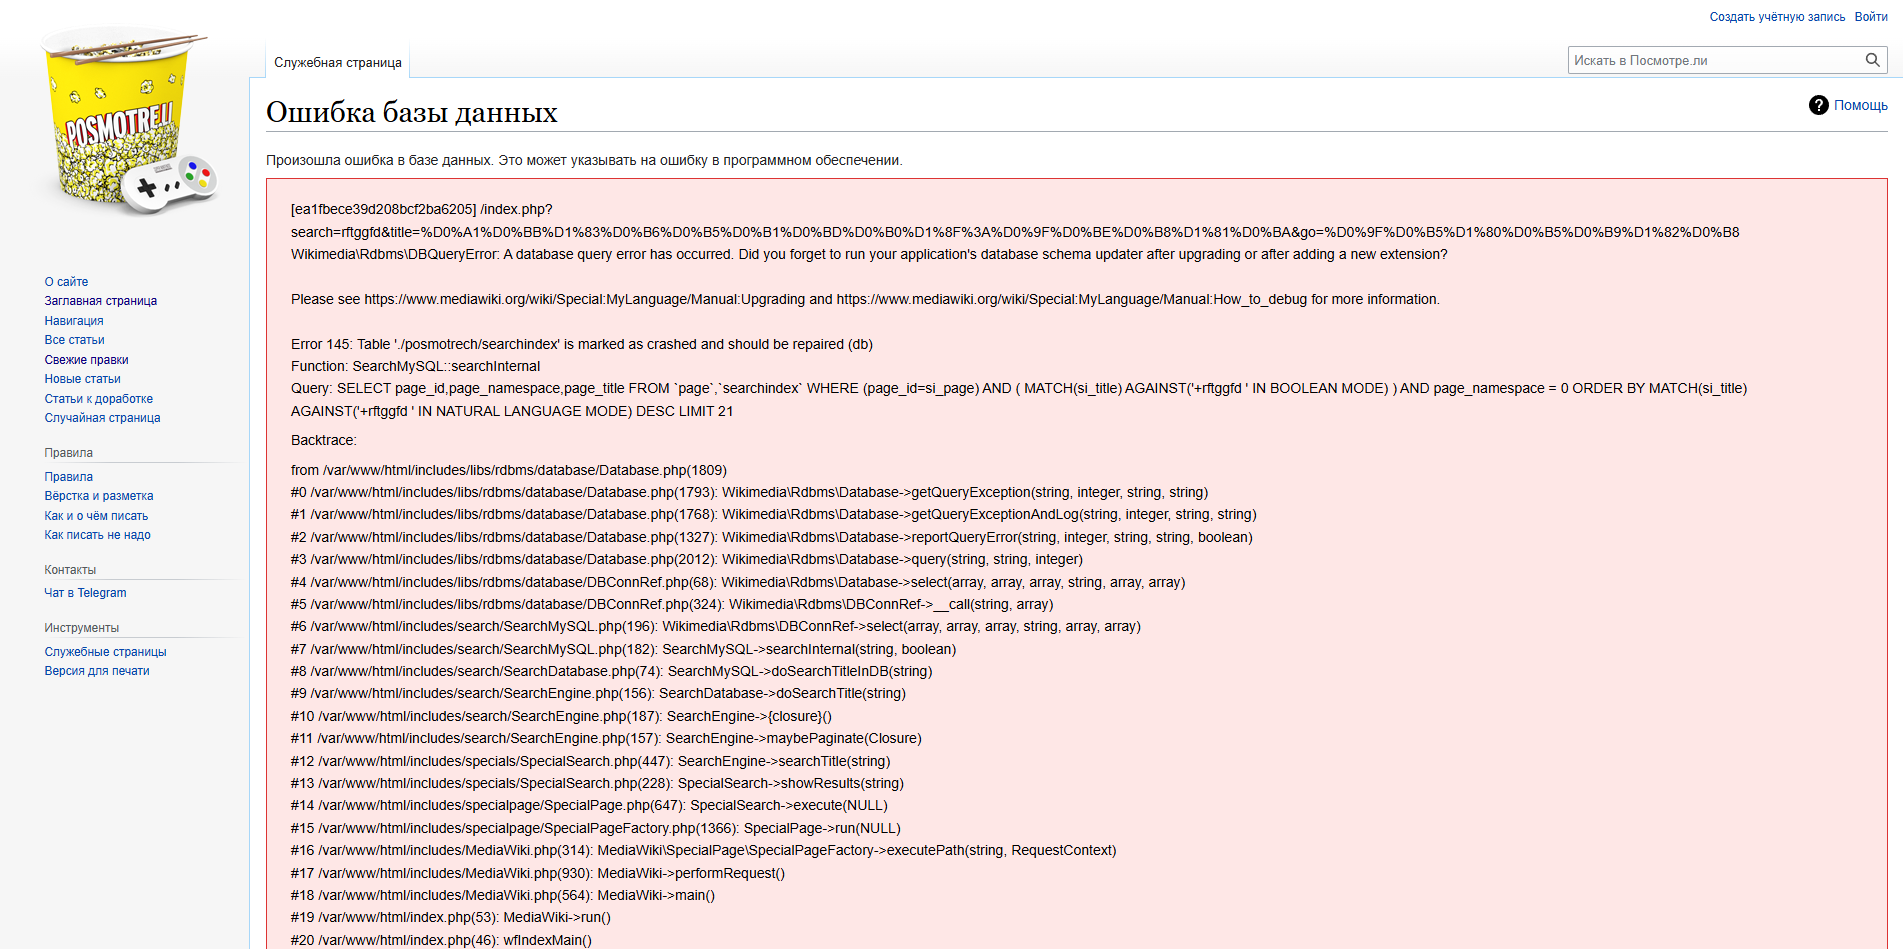This screenshot has width=1903, height=949.
Task: Open Статьи к доработке link
Action: coord(98,399)
